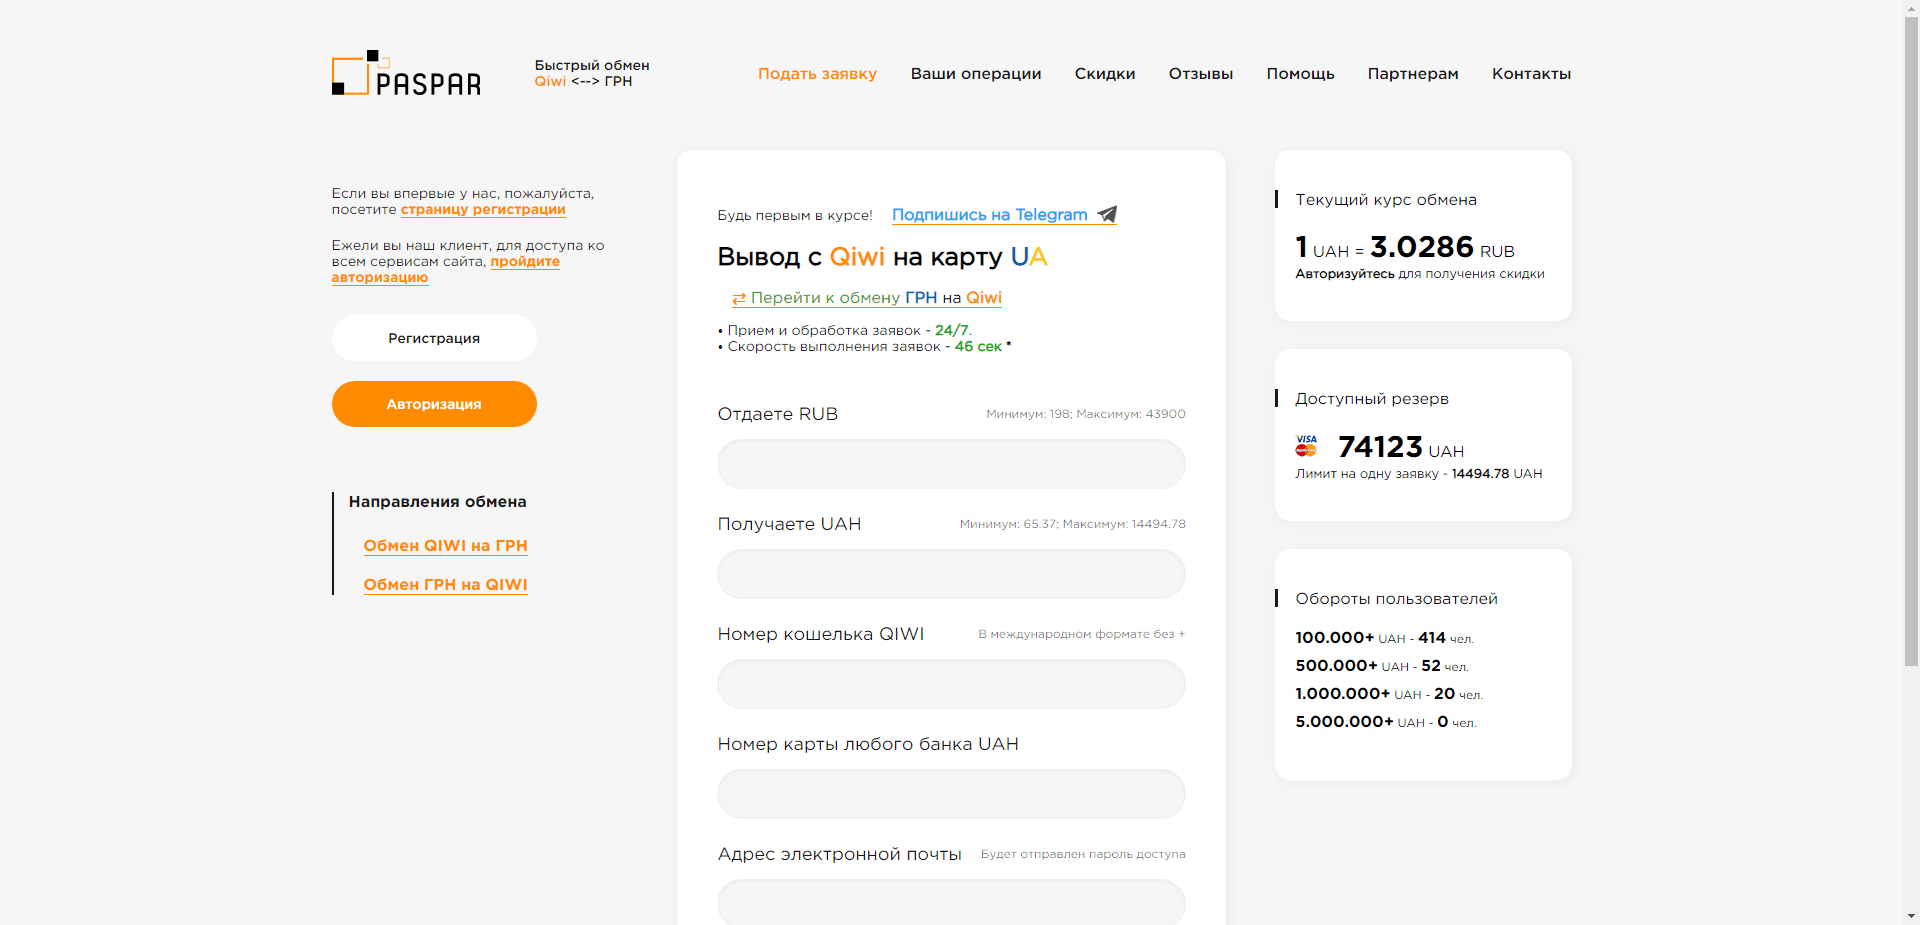
Task: Navigate to Партнерам page
Action: (1412, 74)
